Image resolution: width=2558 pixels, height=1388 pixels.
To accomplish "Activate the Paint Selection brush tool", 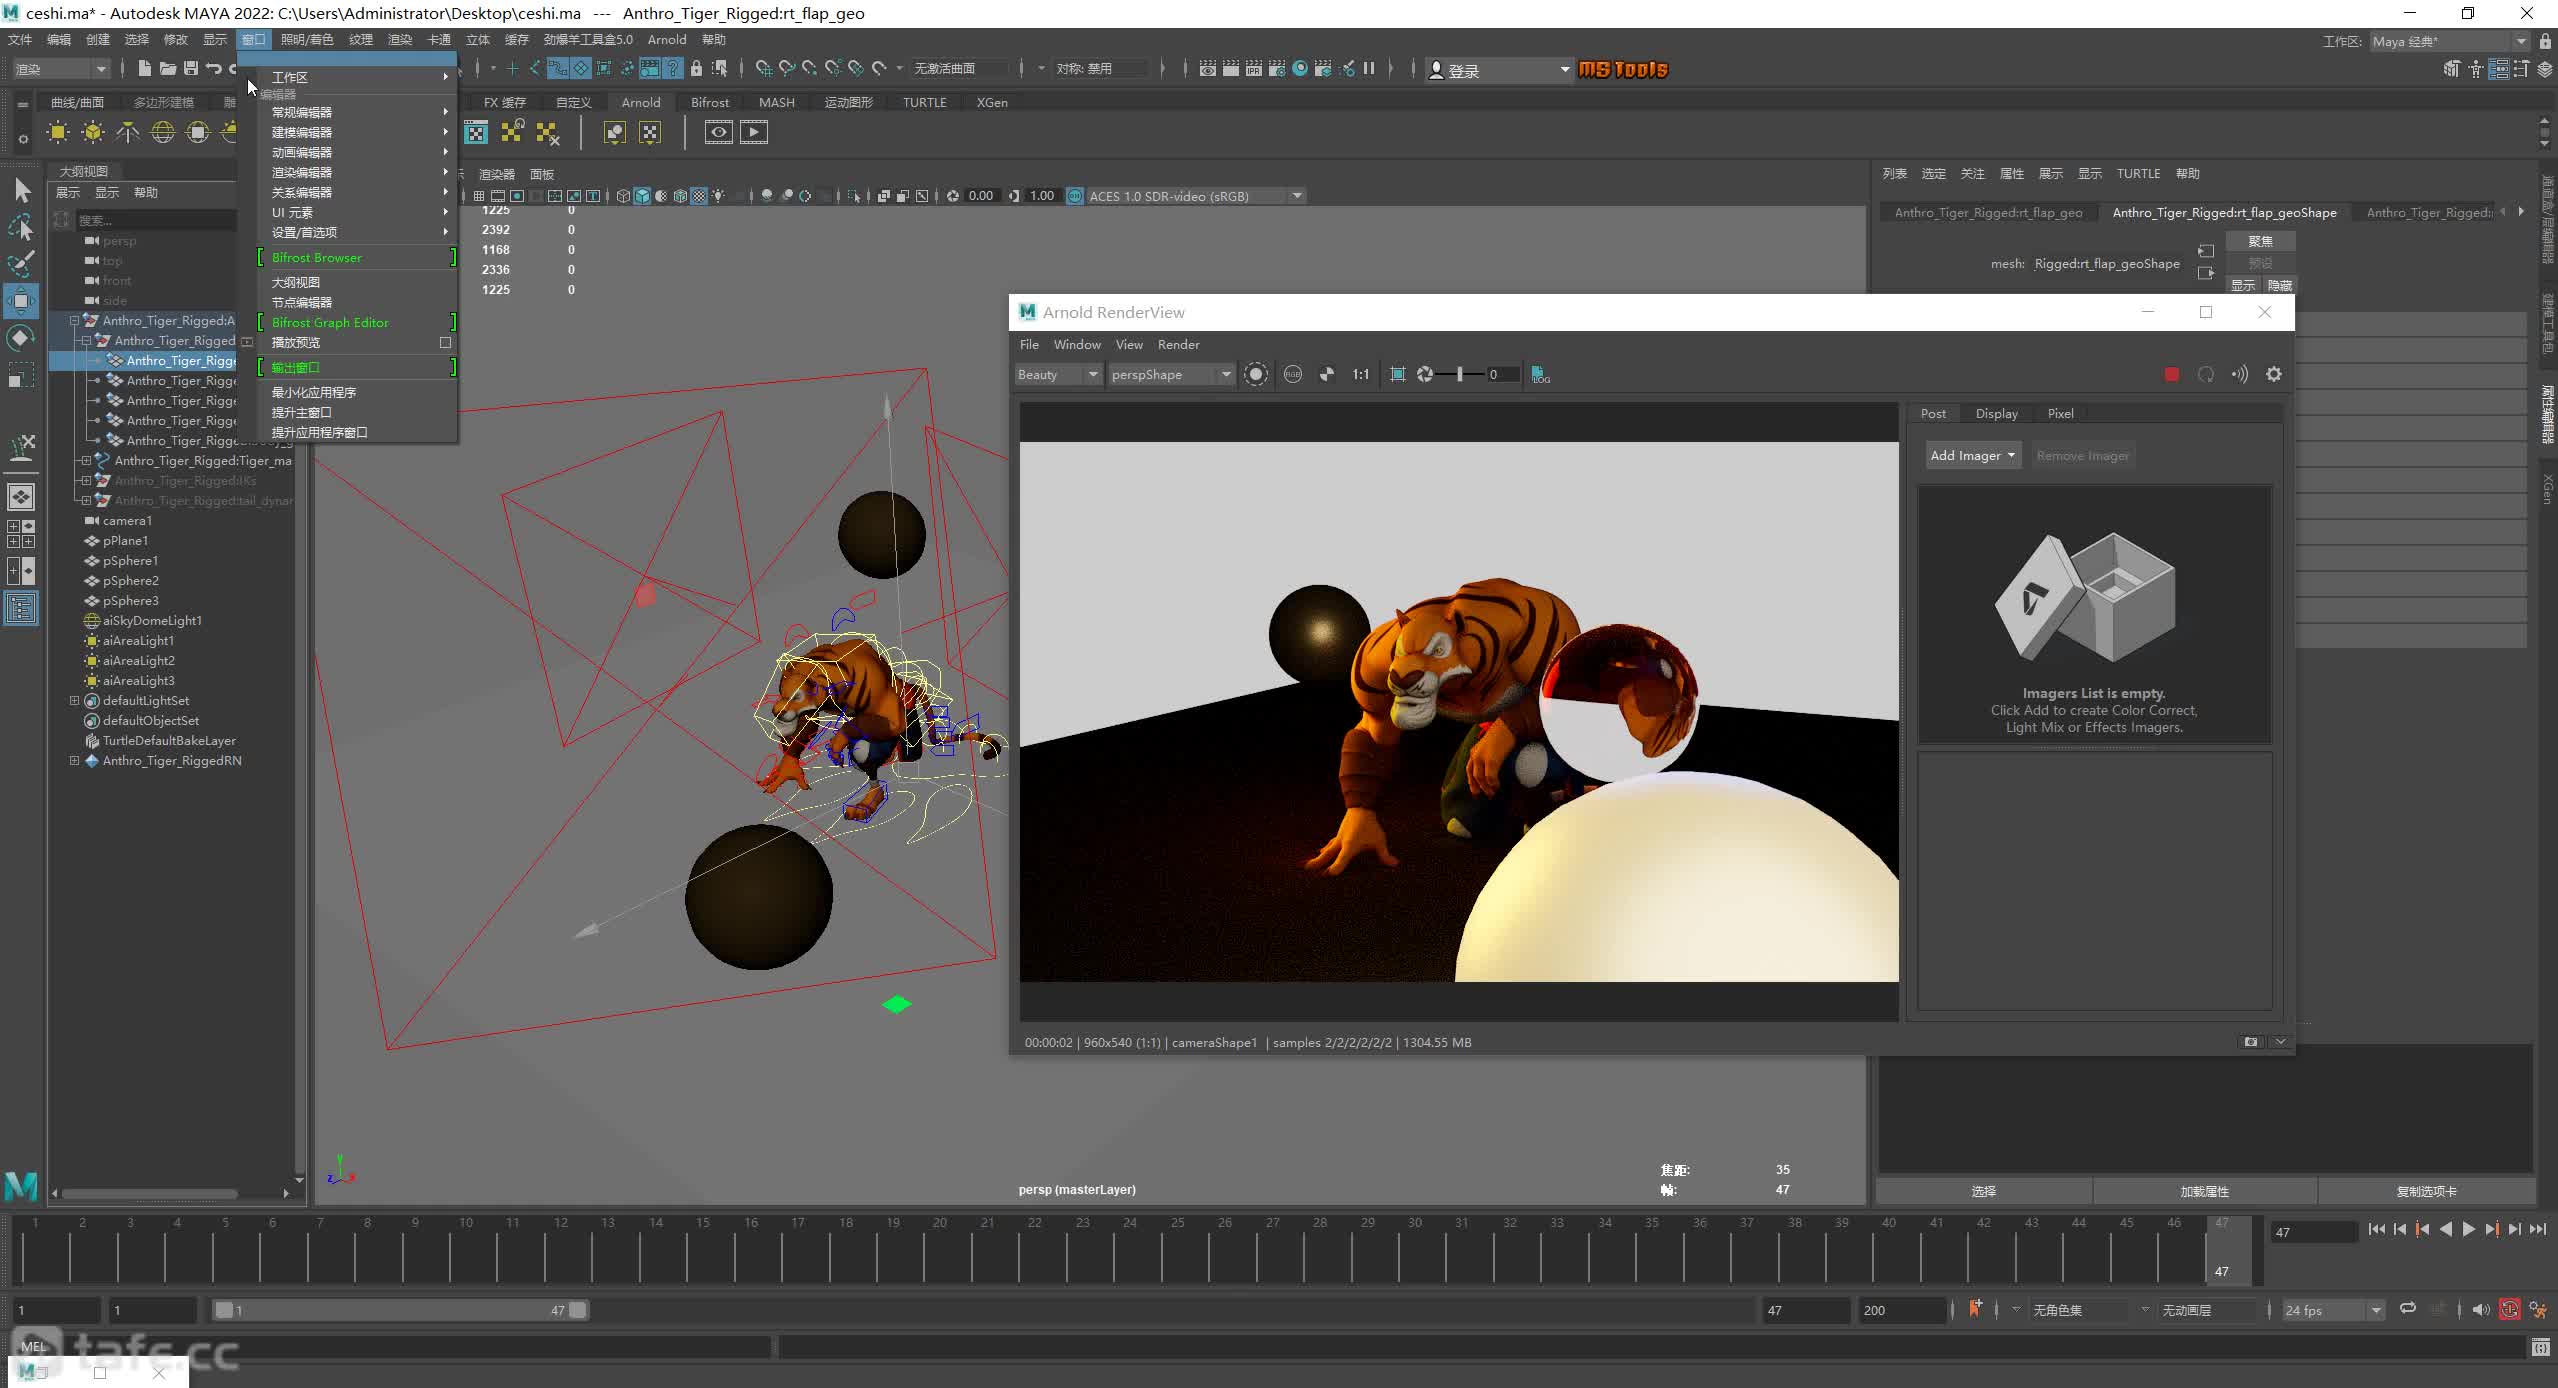I will pos(22,264).
